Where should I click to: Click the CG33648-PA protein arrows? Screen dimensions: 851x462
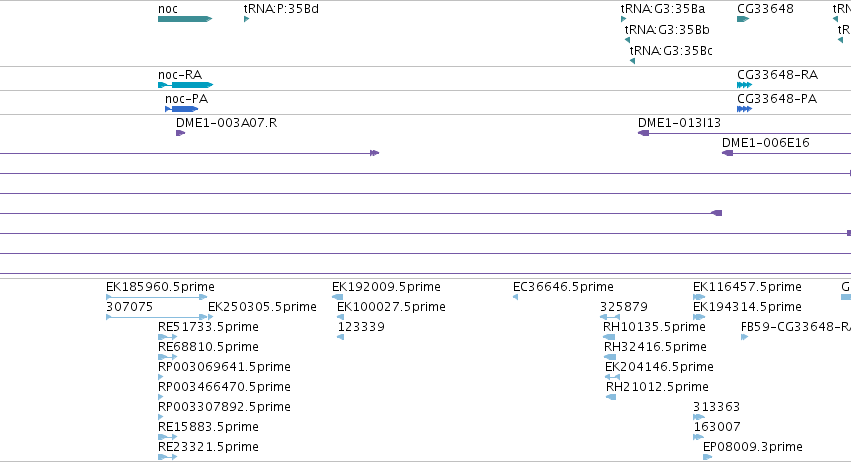pyautogui.click(x=745, y=109)
